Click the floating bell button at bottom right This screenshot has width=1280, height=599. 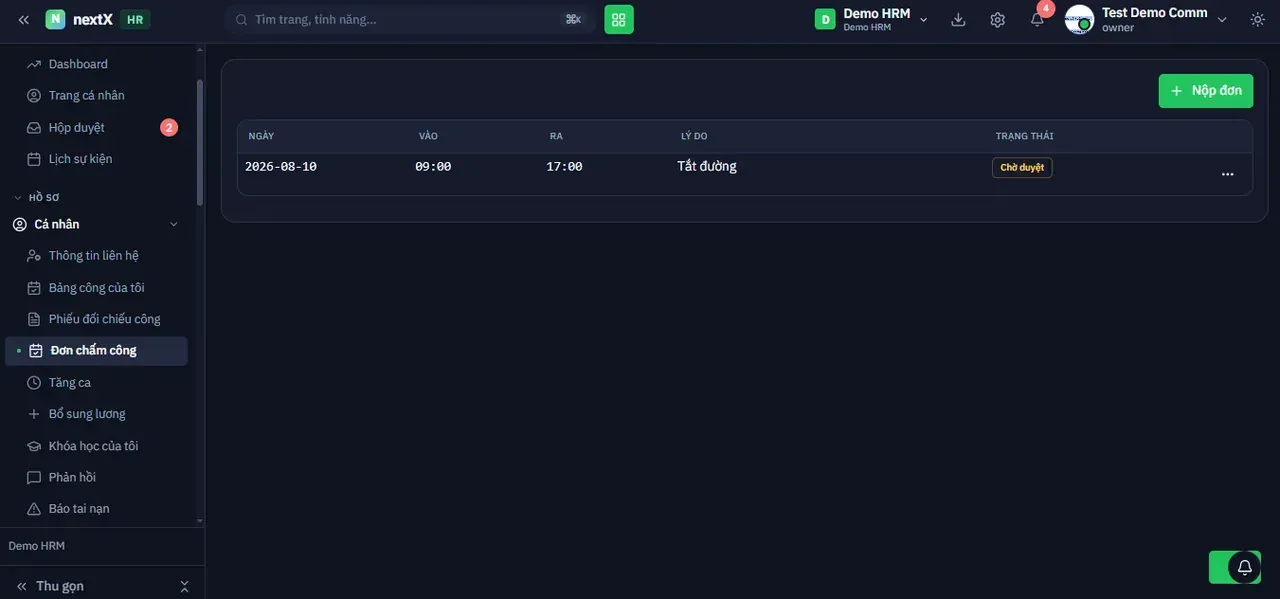(1244, 567)
